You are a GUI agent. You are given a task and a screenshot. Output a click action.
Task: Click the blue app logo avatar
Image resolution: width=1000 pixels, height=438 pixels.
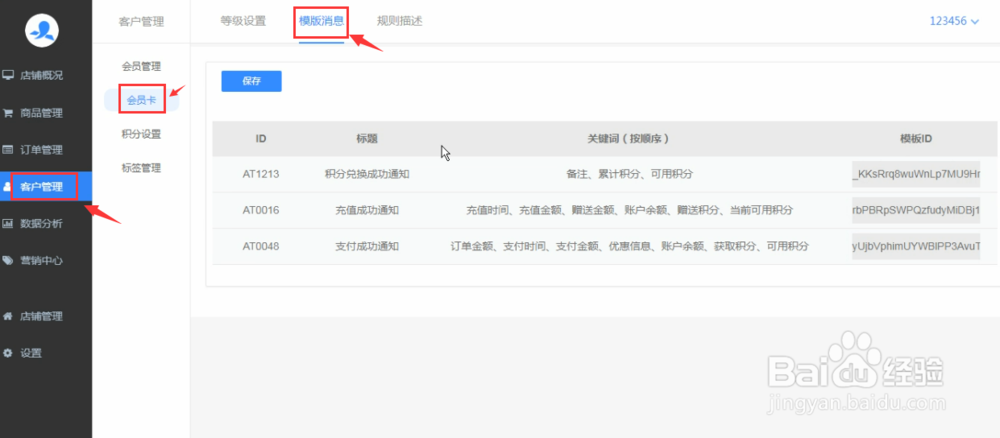(x=42, y=30)
